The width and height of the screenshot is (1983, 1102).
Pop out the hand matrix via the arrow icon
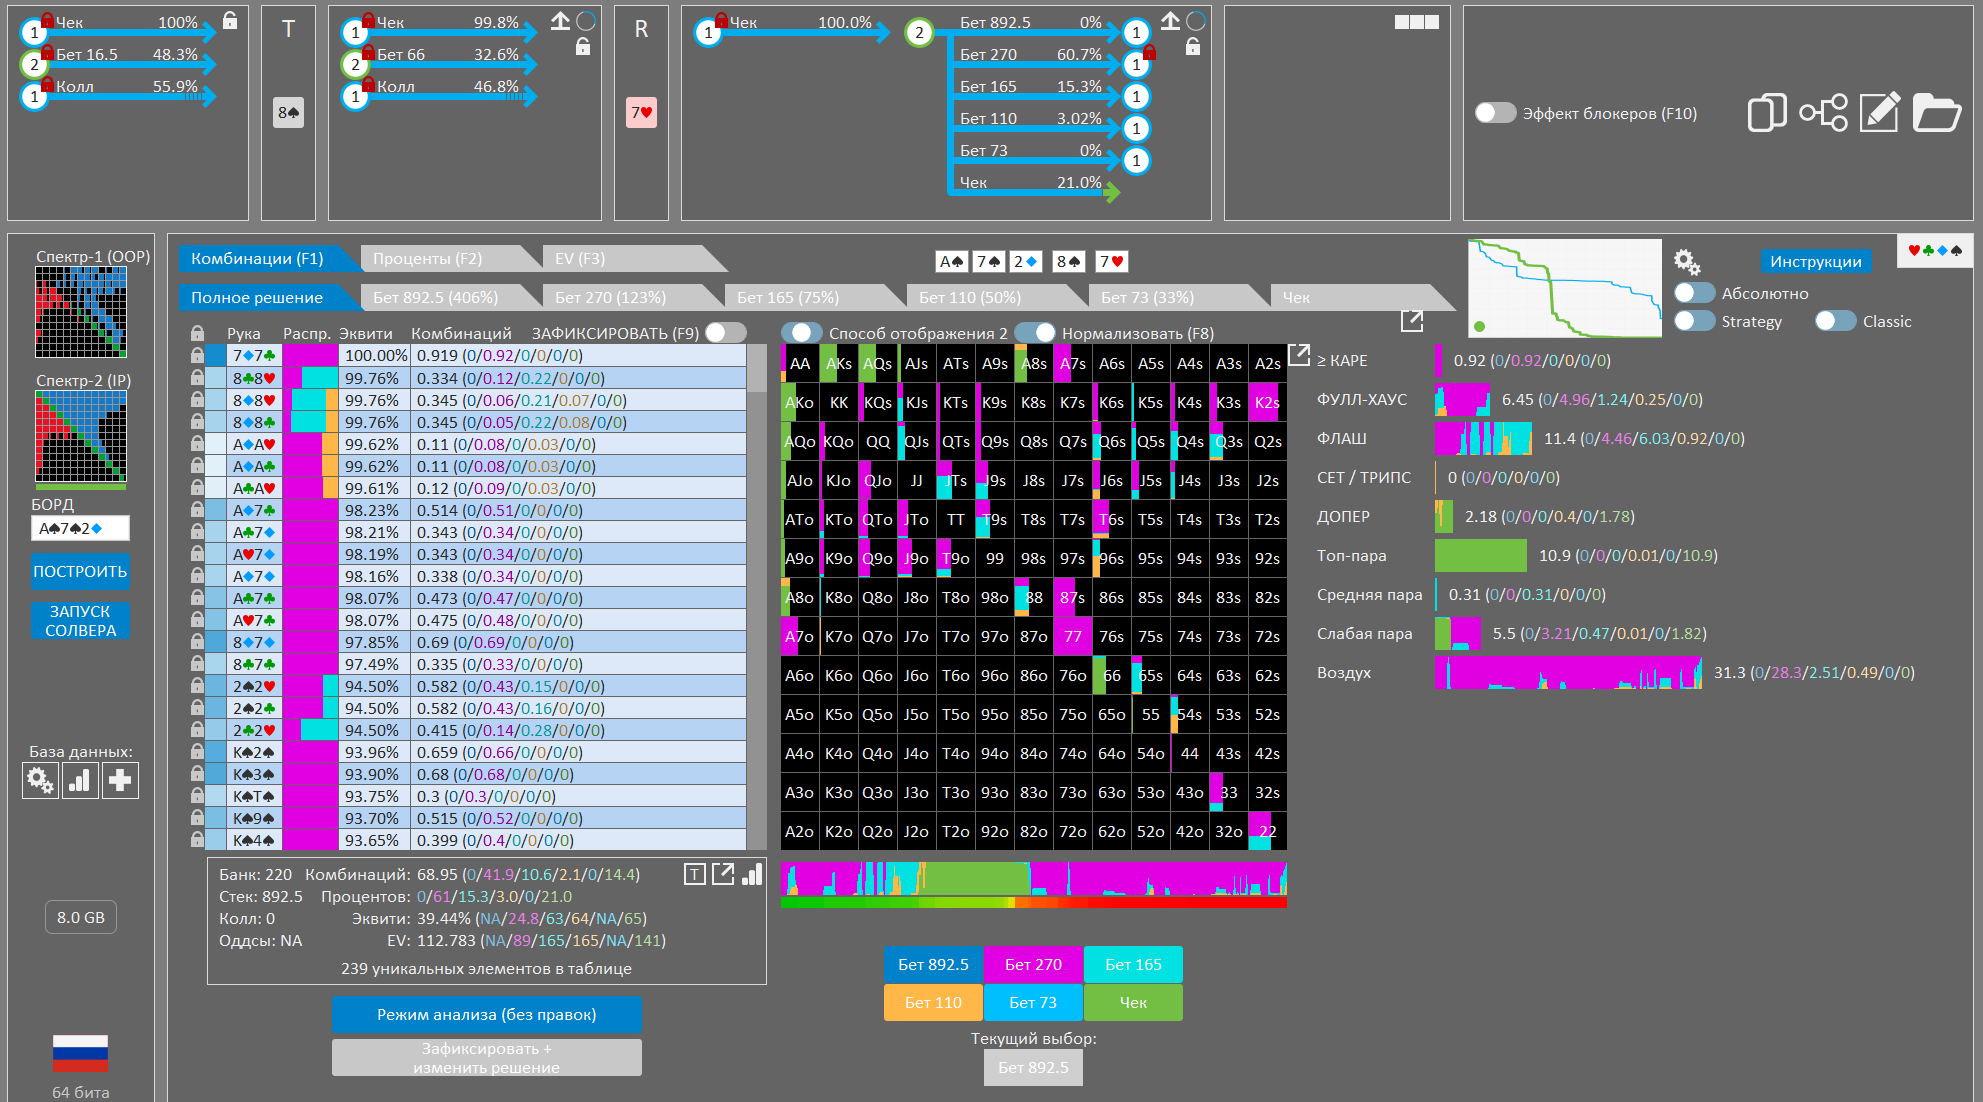click(x=1299, y=354)
